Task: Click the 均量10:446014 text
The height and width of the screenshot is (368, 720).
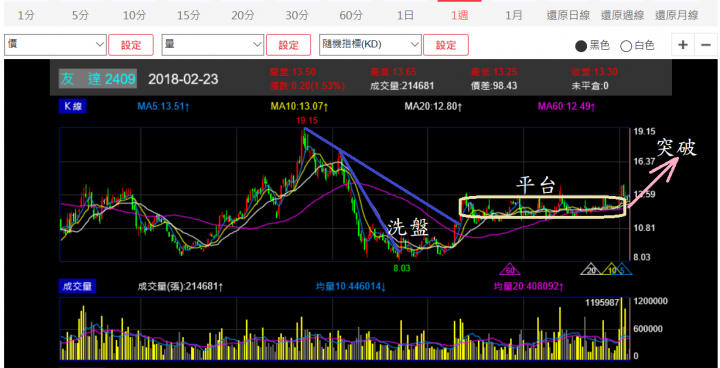Action: pyautogui.click(x=350, y=287)
